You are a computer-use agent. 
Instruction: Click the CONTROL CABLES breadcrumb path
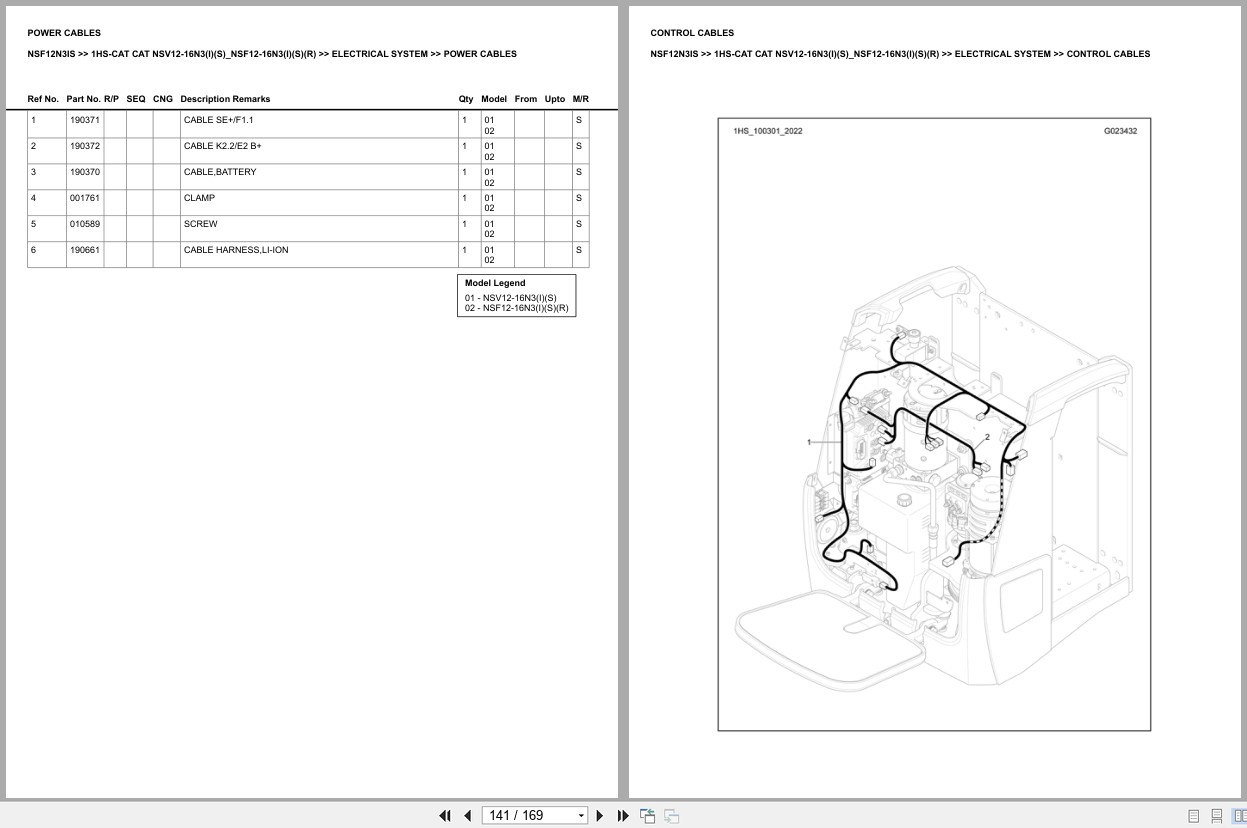point(900,54)
